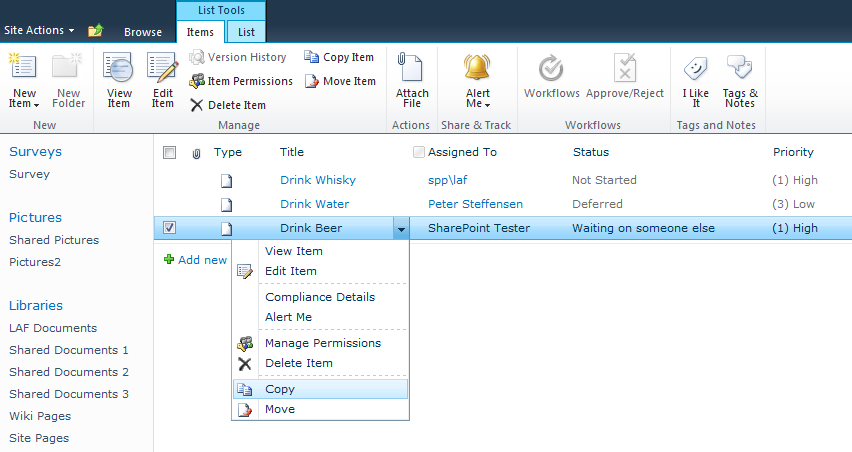Image resolution: width=852 pixels, height=452 pixels.
Task: Expand the New Item dropdown arrow
Action: (36, 105)
